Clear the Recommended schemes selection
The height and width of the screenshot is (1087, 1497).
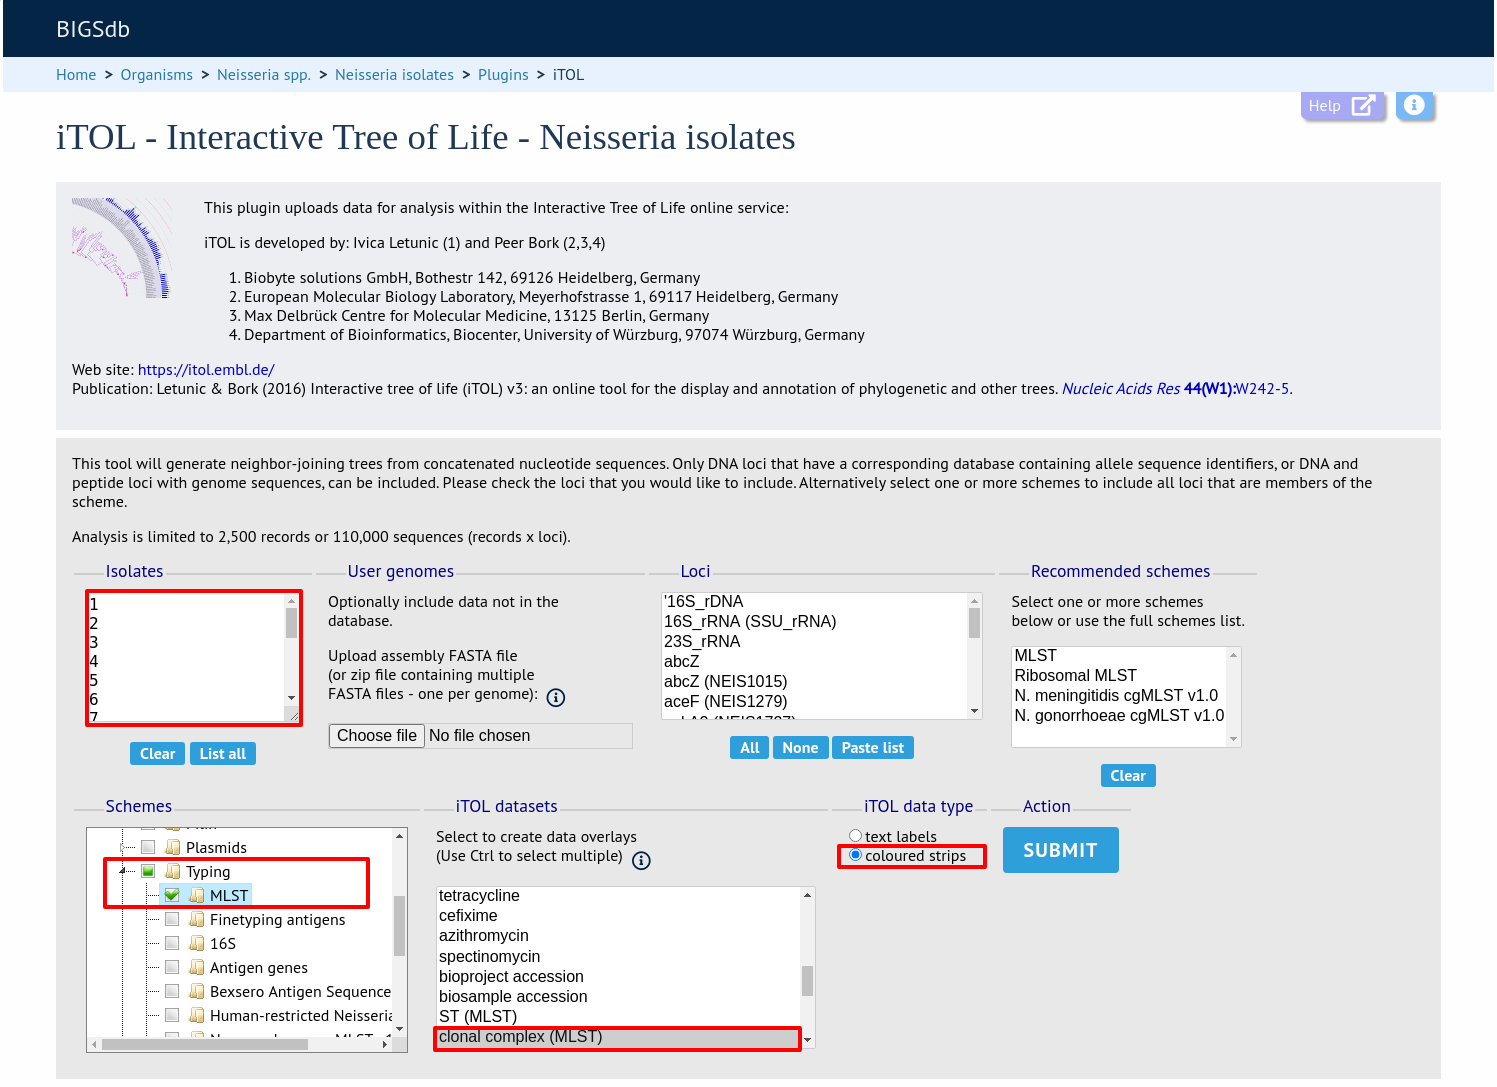click(1128, 776)
